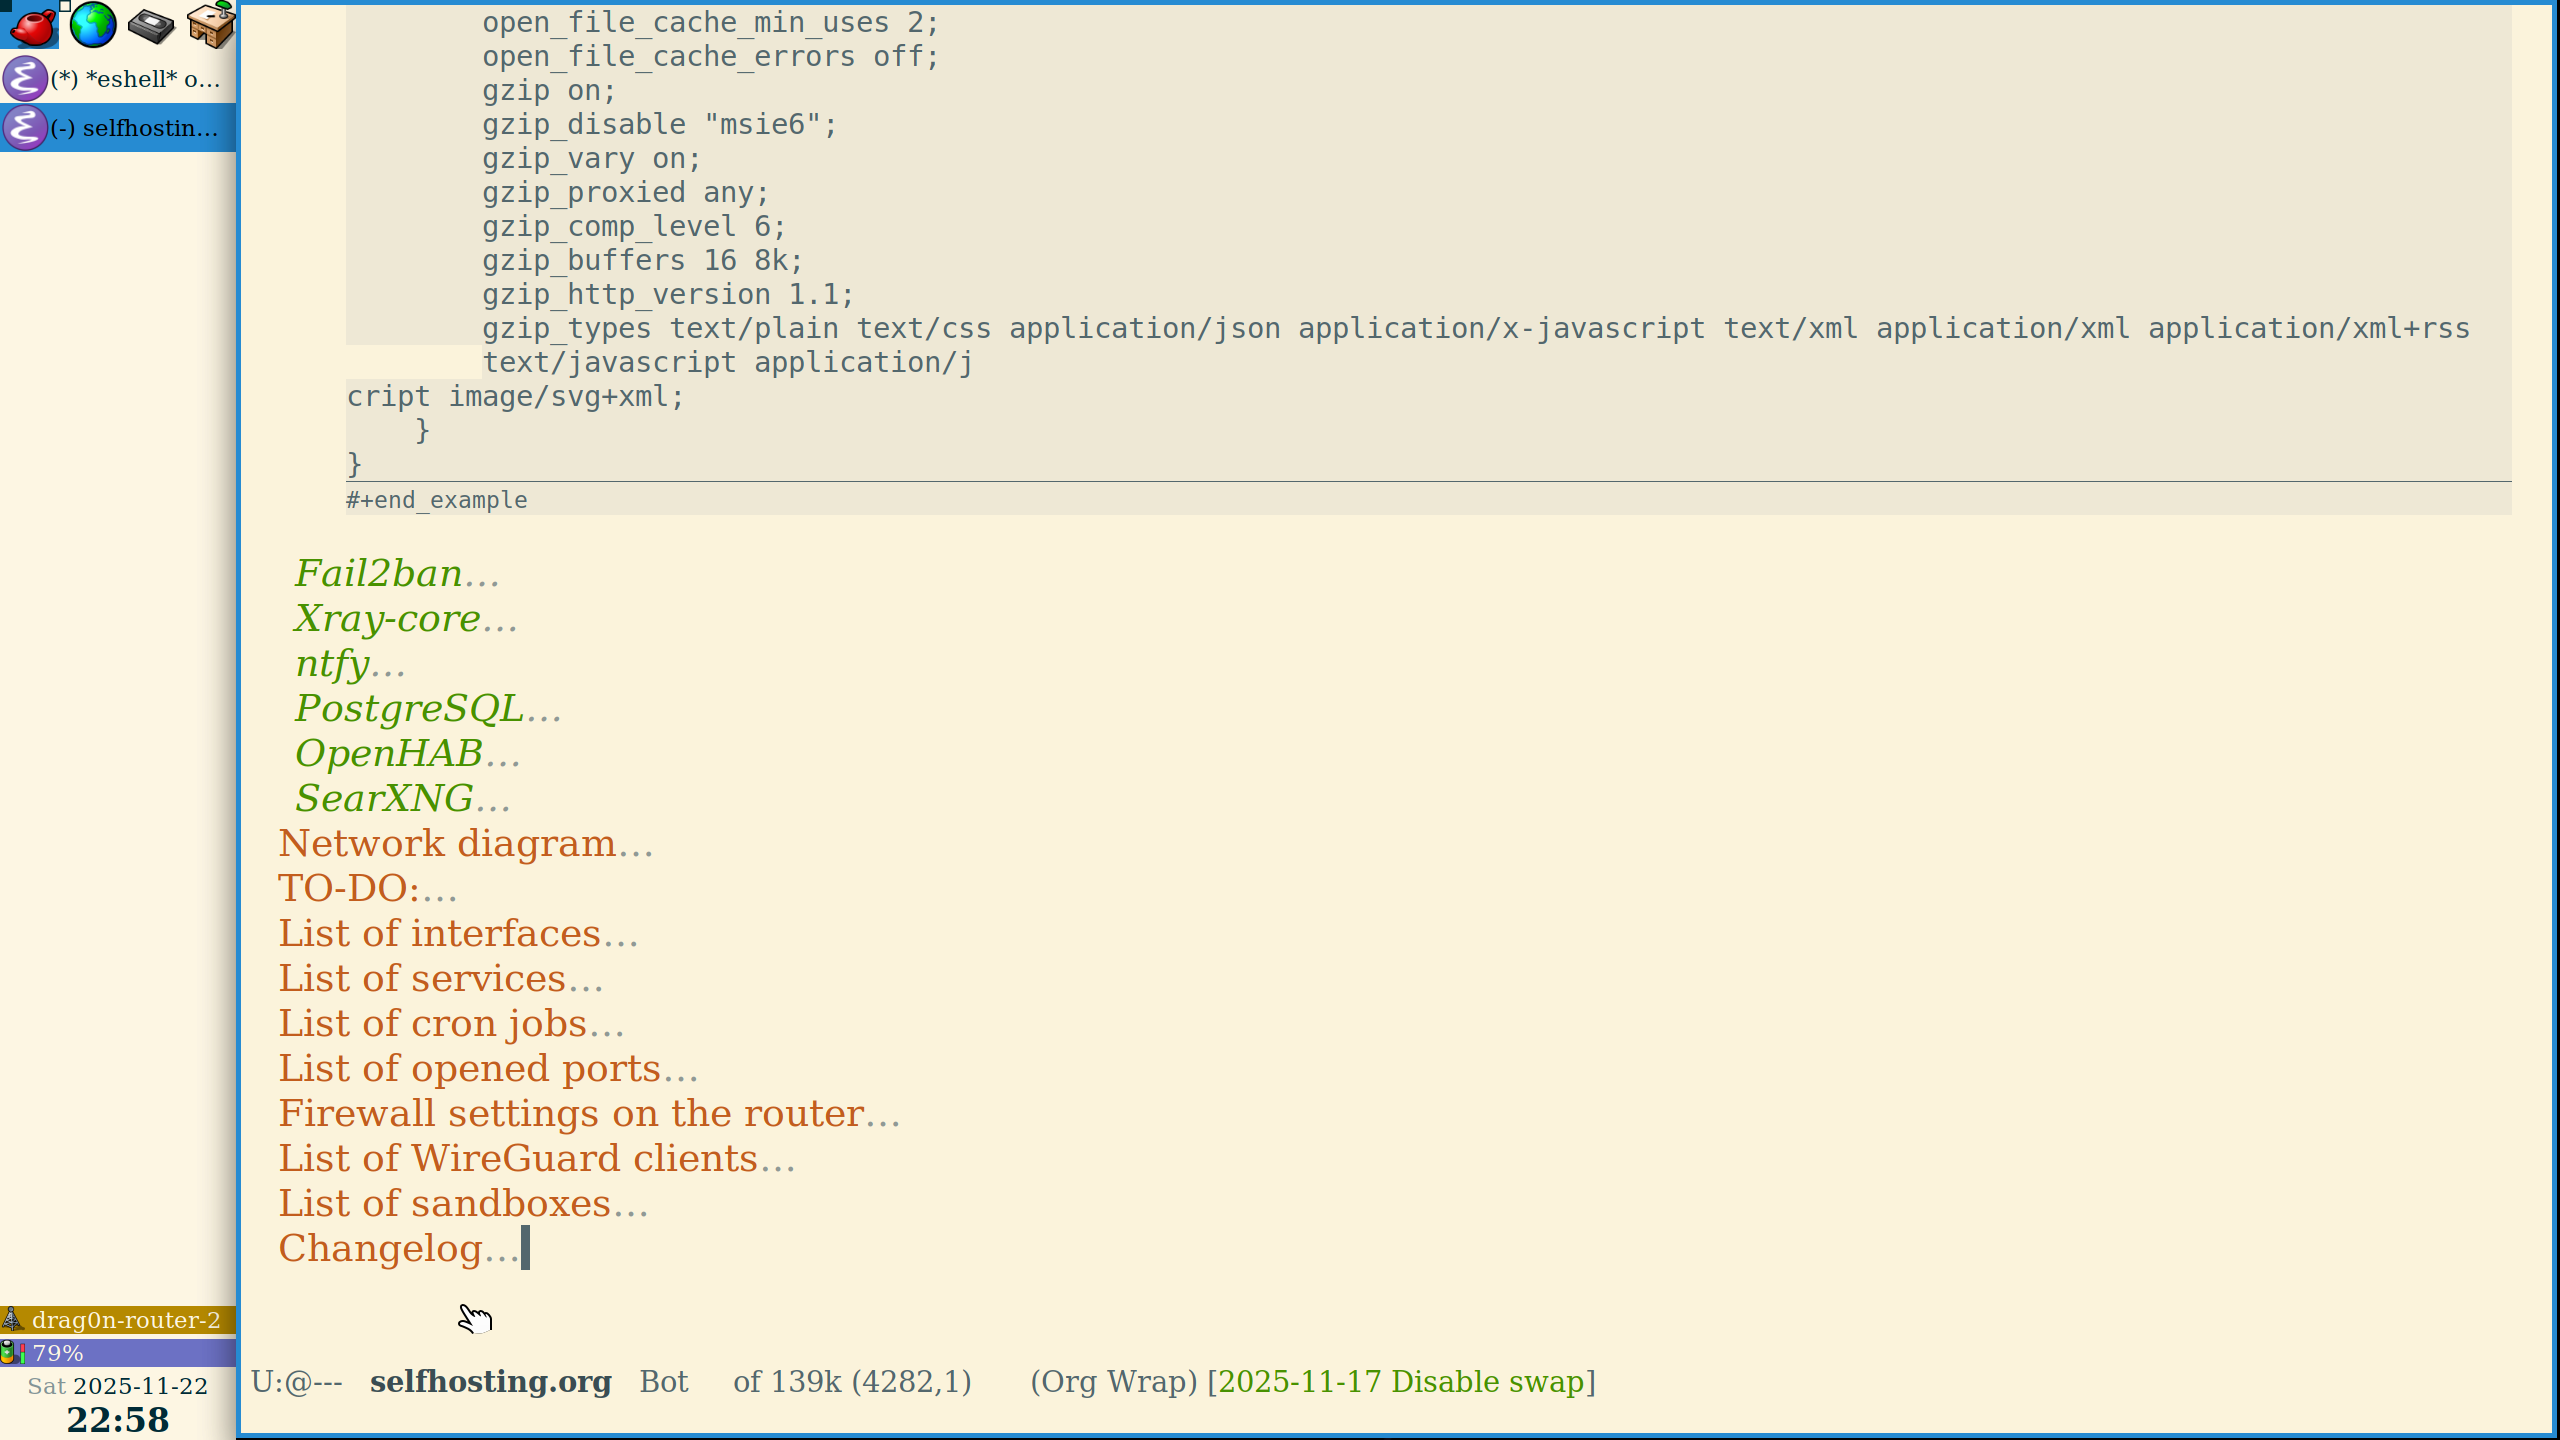Screen dimensions: 2560x1440
Task: Open the wooden desk workspace icon
Action: 211,25
